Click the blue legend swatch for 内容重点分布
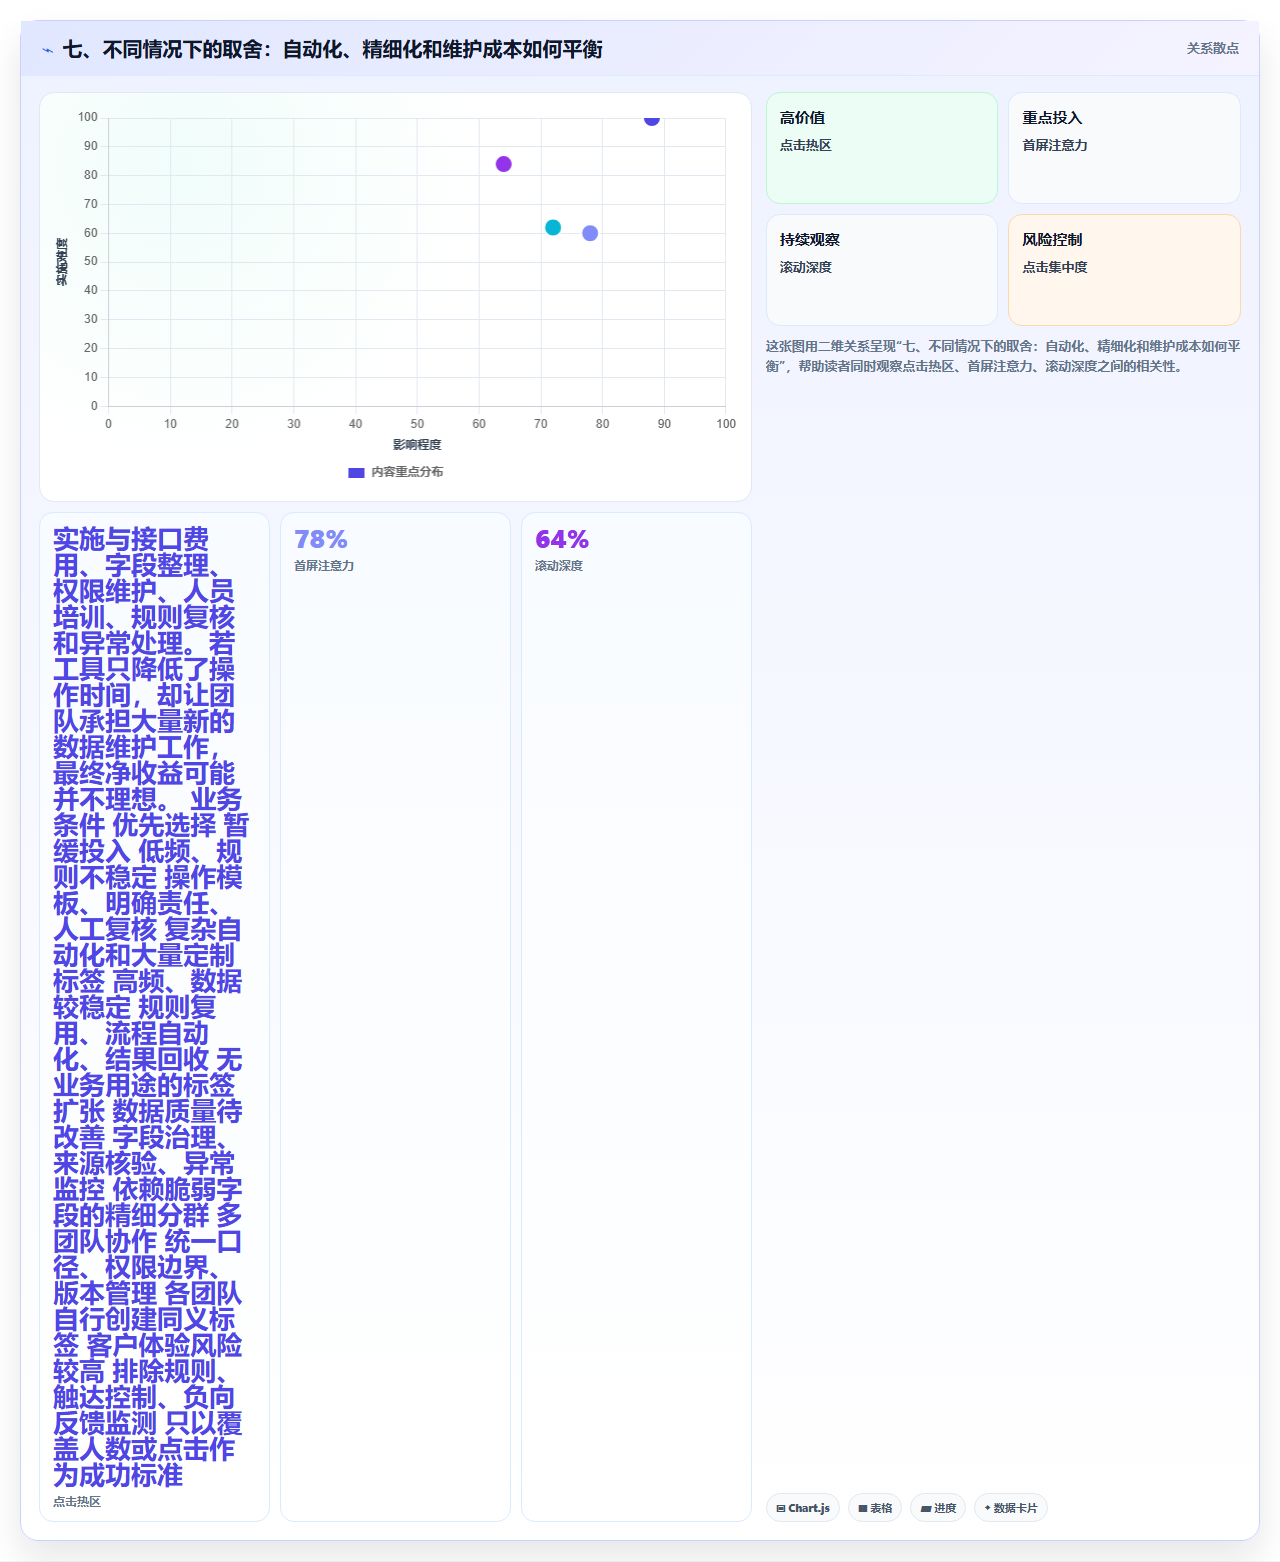Screen dimensions: 1280x1562 pos(356,472)
